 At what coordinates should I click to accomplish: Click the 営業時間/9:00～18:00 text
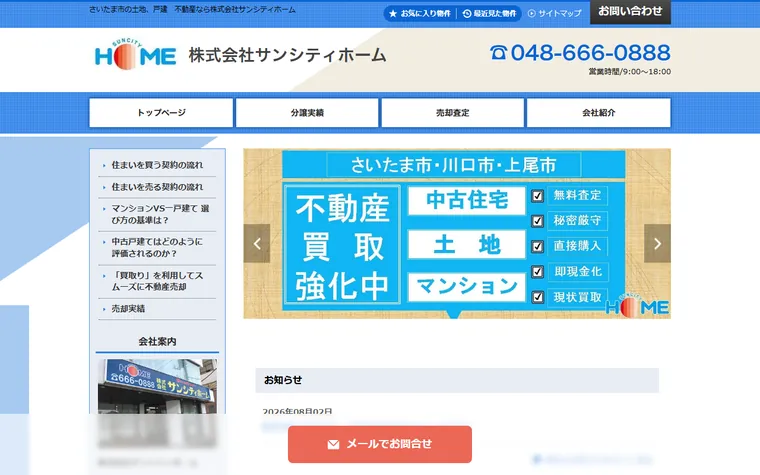click(x=630, y=72)
